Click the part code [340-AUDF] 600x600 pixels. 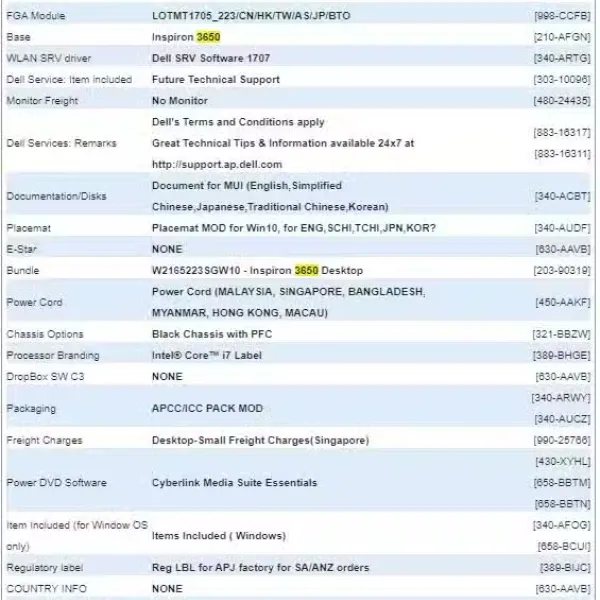click(x=562, y=228)
